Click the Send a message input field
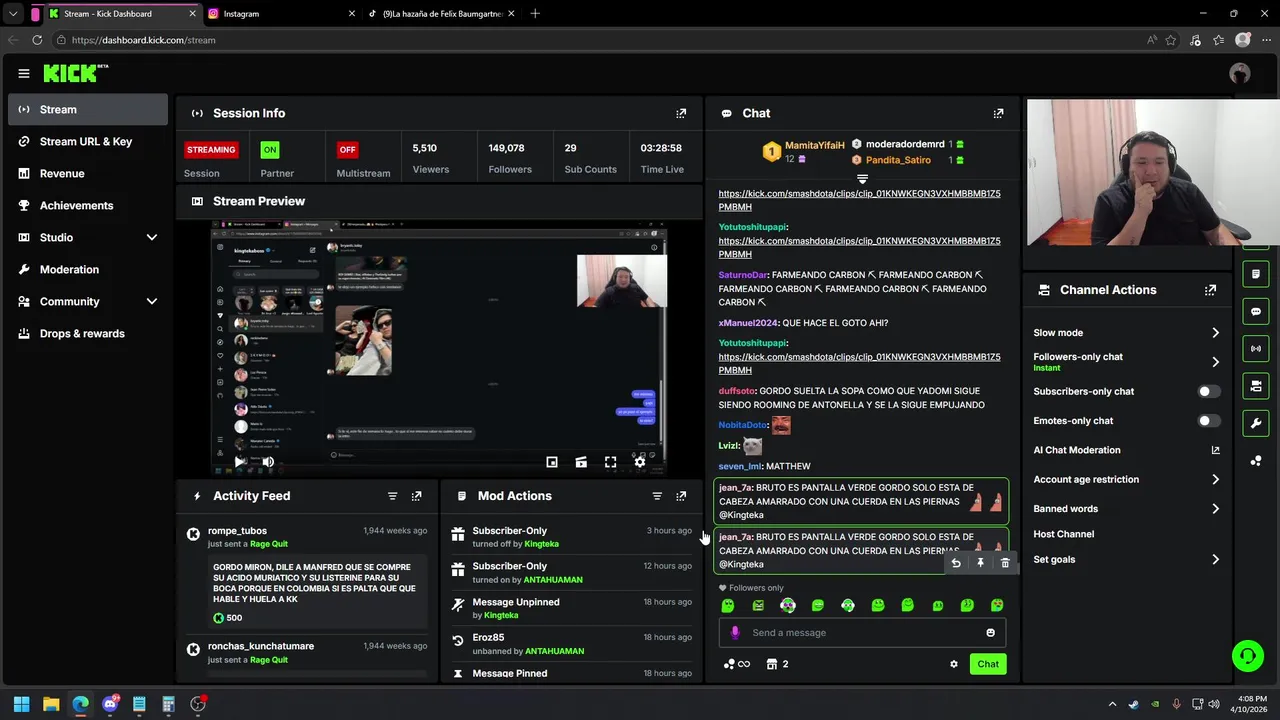This screenshot has width=1280, height=720. [862, 633]
